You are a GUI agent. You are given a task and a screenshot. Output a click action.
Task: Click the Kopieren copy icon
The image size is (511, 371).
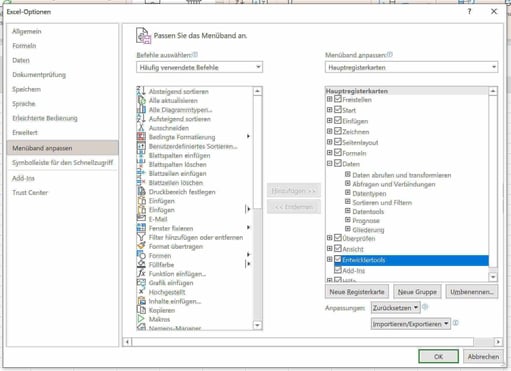pyautogui.click(x=141, y=310)
